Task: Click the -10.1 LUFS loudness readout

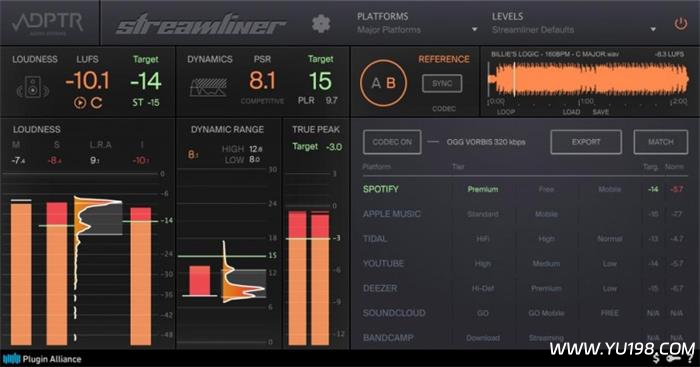Action: pyautogui.click(x=88, y=81)
